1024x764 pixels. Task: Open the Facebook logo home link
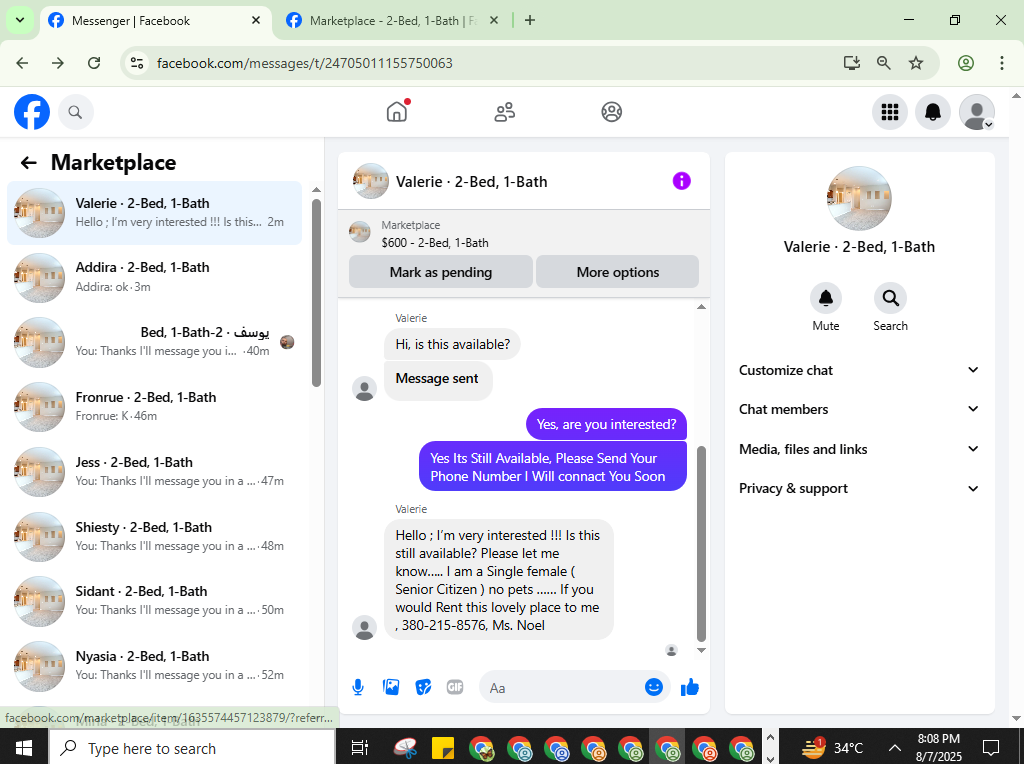coord(32,112)
